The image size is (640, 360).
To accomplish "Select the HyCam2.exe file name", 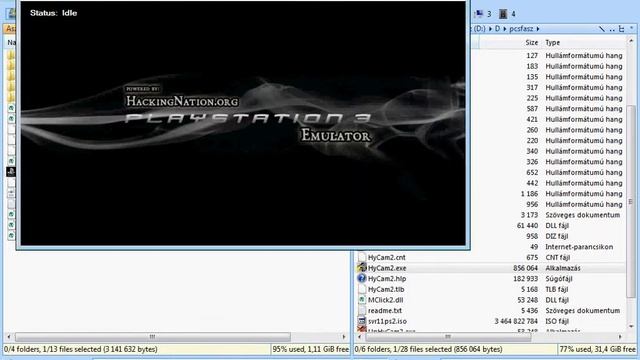I will (387, 268).
